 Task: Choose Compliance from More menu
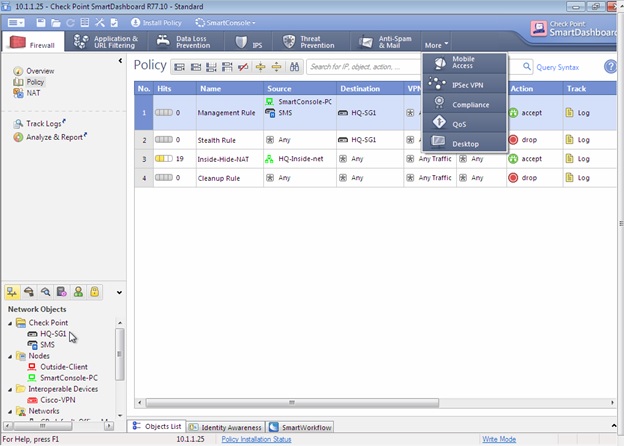click(x=465, y=103)
